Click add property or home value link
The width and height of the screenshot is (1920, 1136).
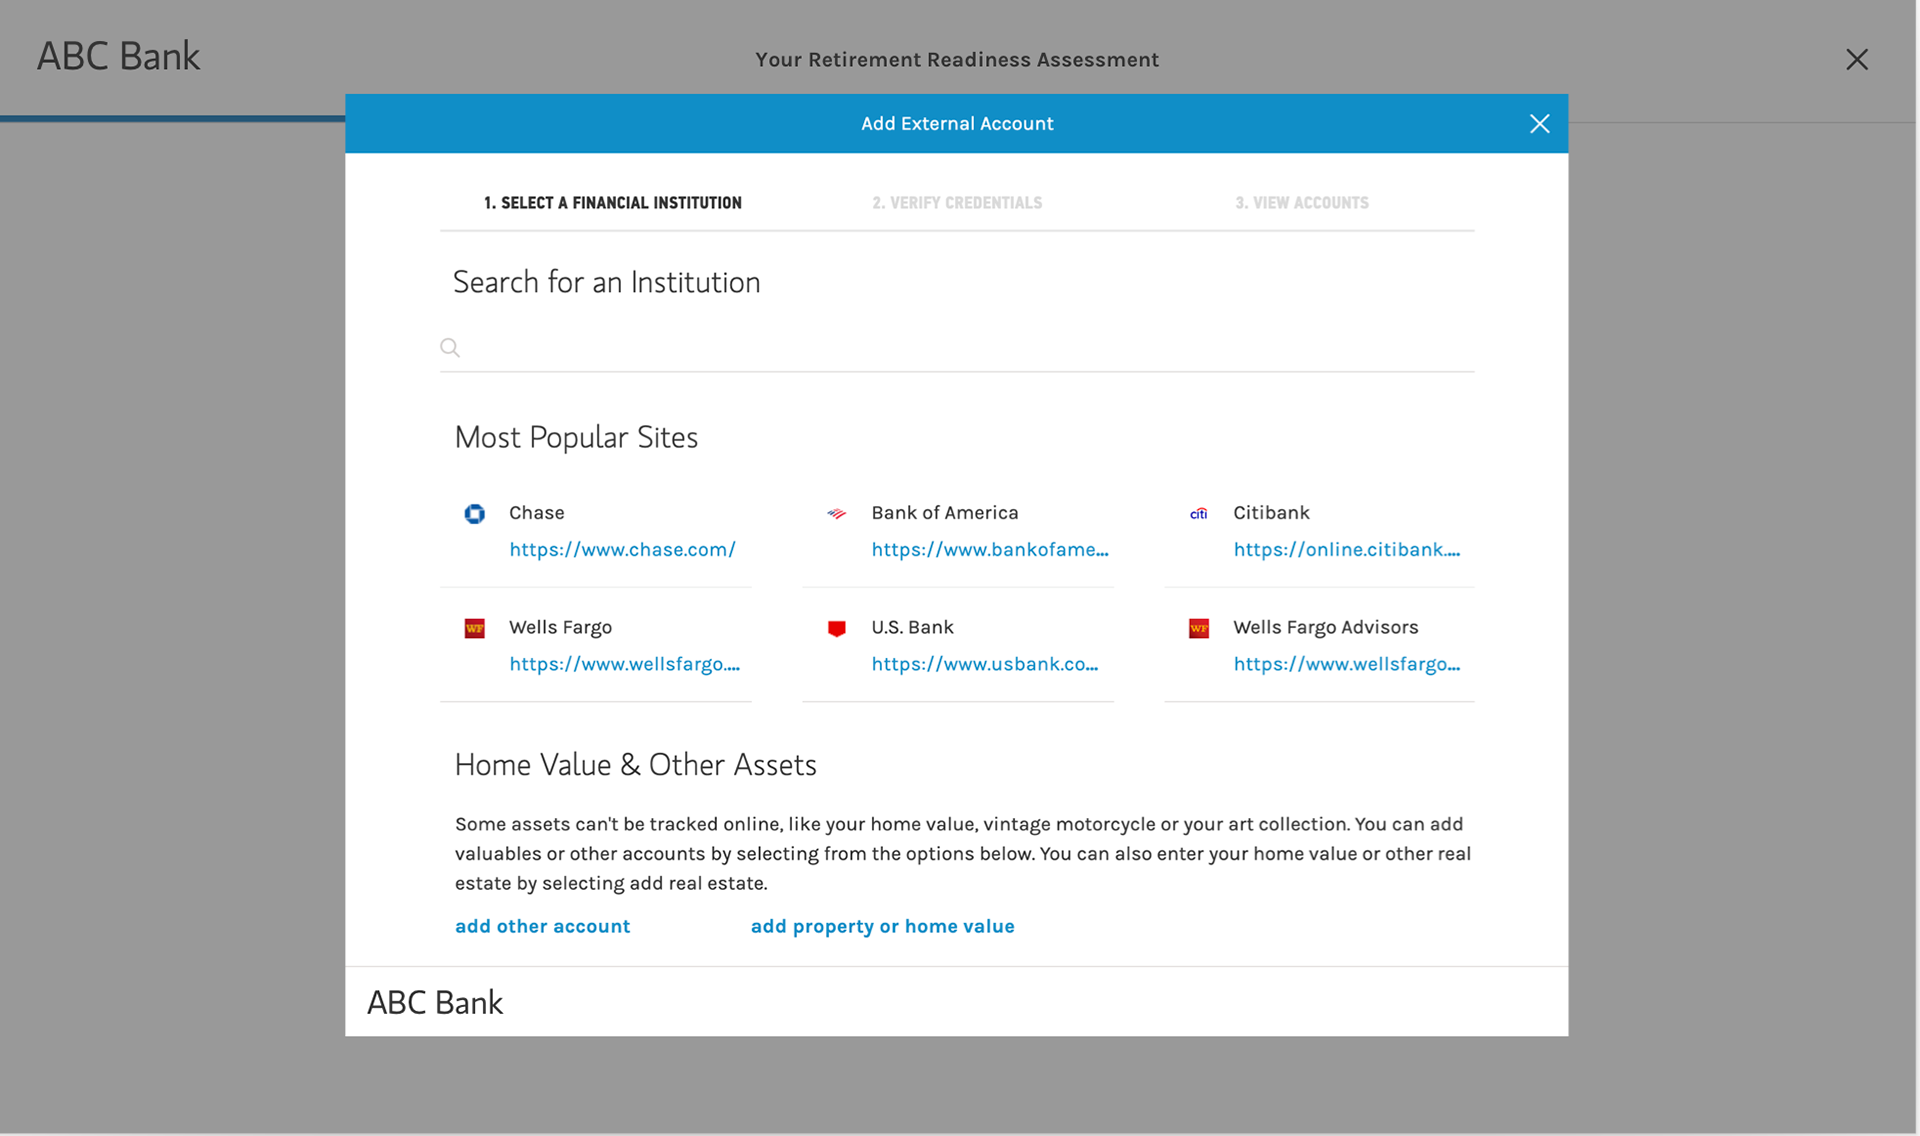pyautogui.click(x=883, y=926)
